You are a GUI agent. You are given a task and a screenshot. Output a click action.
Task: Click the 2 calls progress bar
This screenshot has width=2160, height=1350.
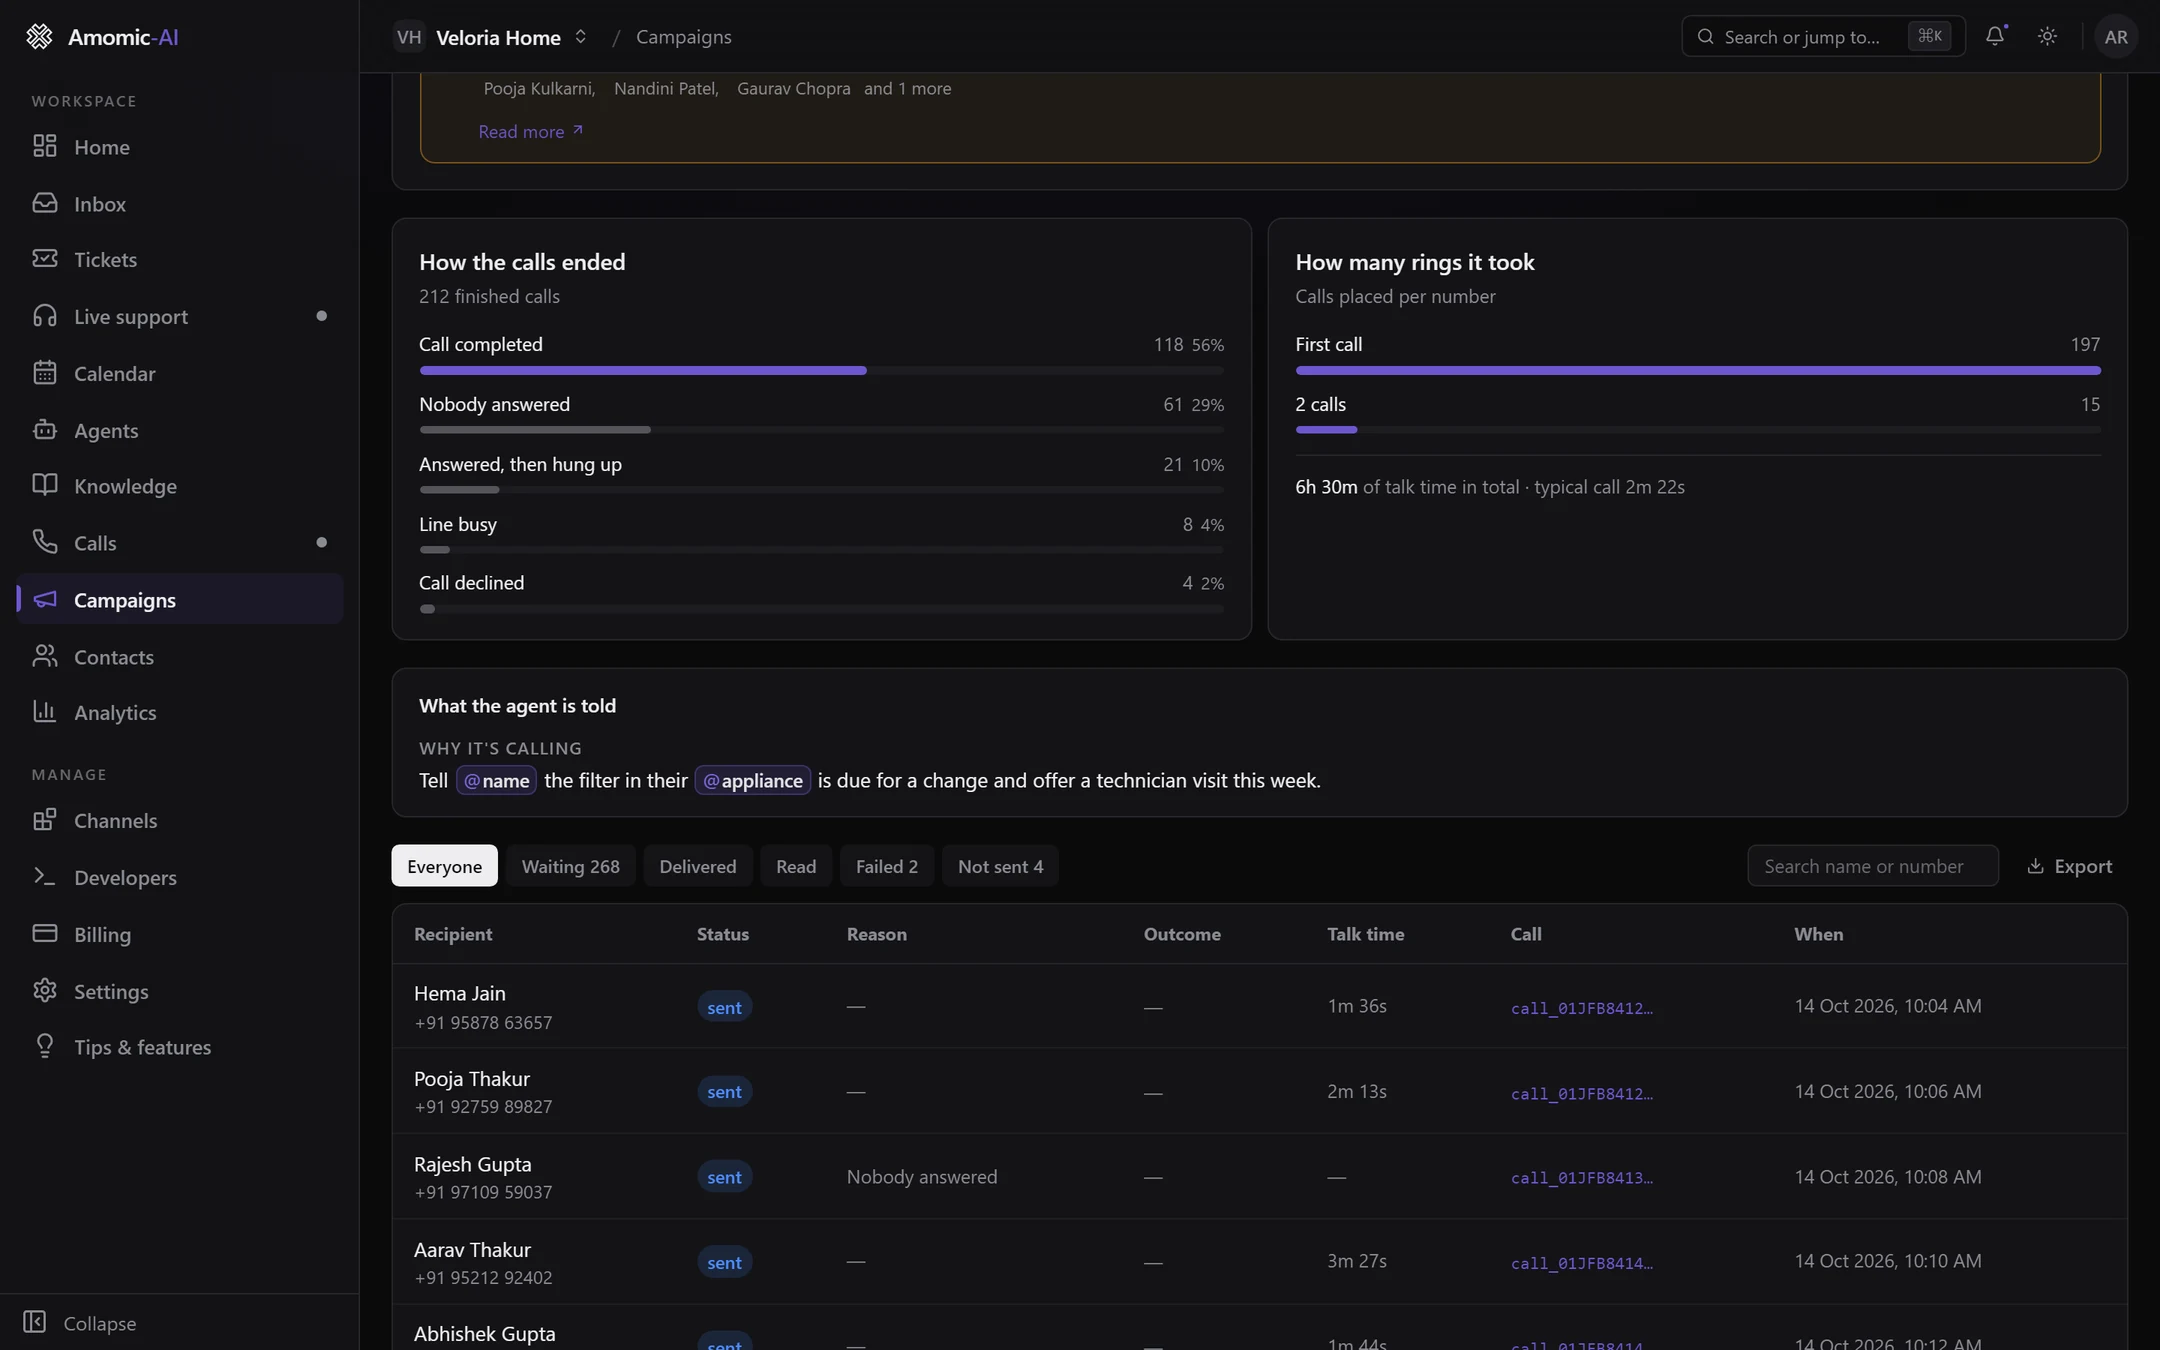click(x=1698, y=430)
